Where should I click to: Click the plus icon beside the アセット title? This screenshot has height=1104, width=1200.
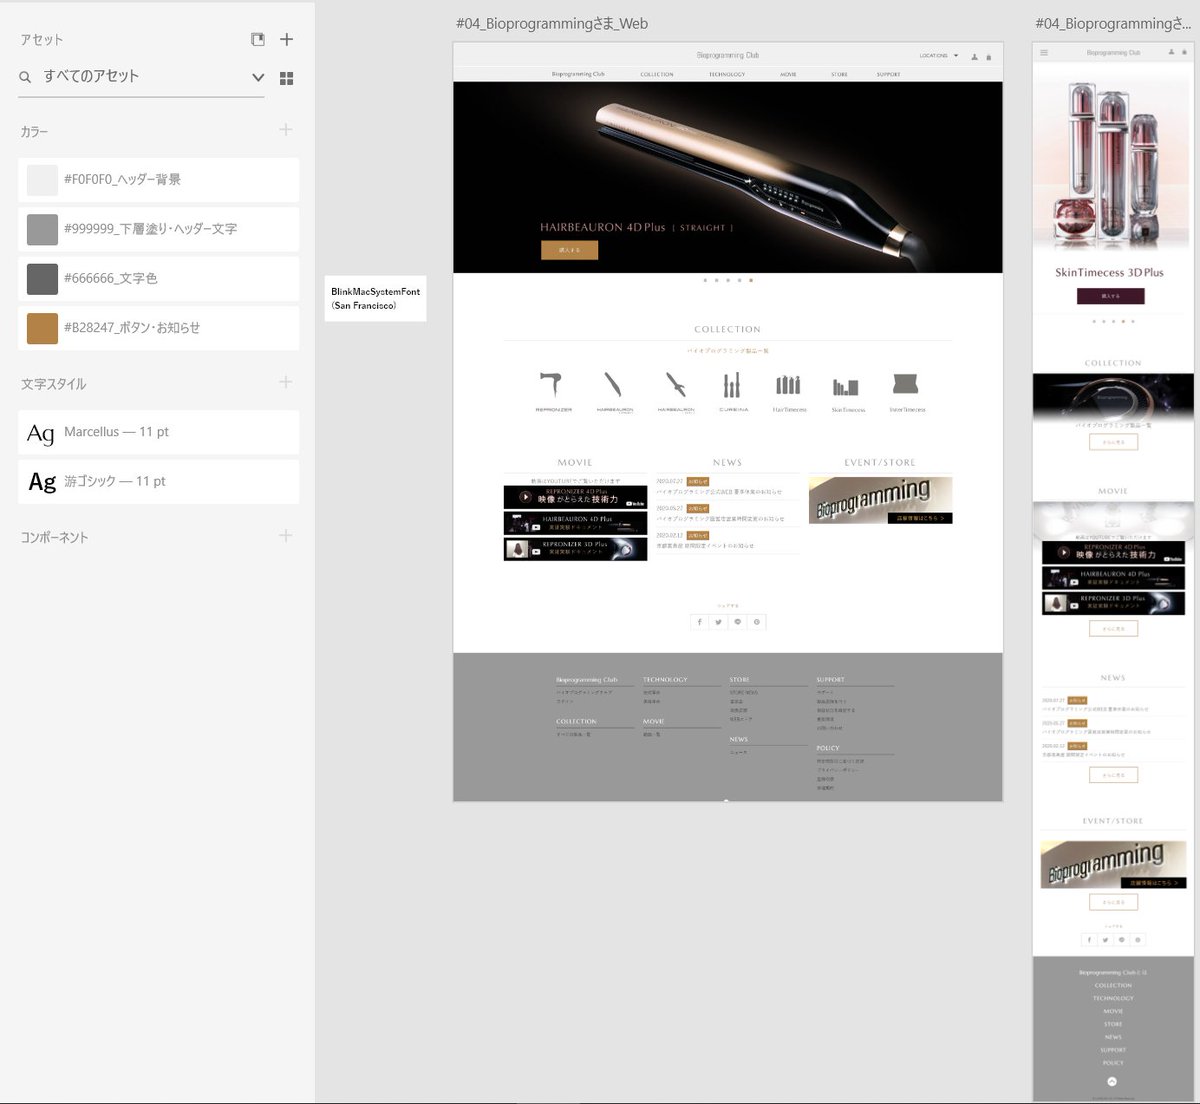click(286, 39)
